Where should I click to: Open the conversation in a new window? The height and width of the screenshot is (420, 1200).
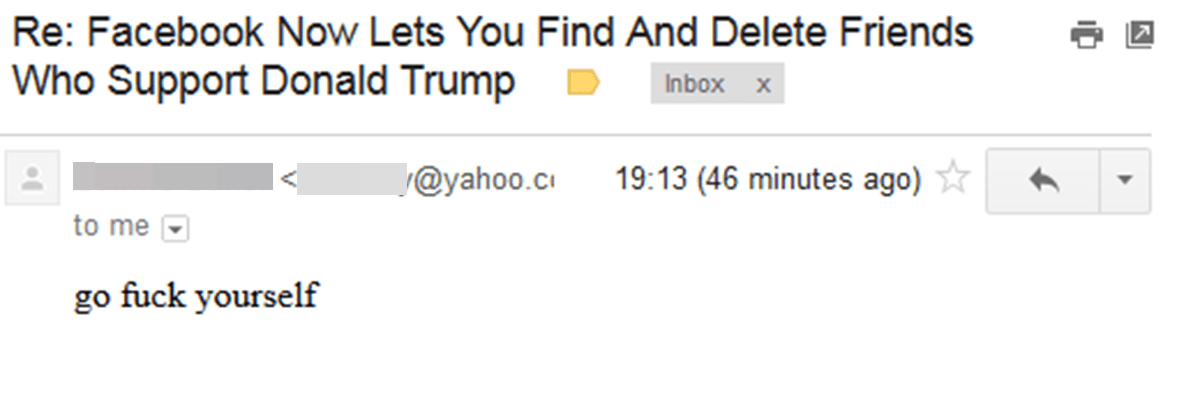click(x=1139, y=36)
